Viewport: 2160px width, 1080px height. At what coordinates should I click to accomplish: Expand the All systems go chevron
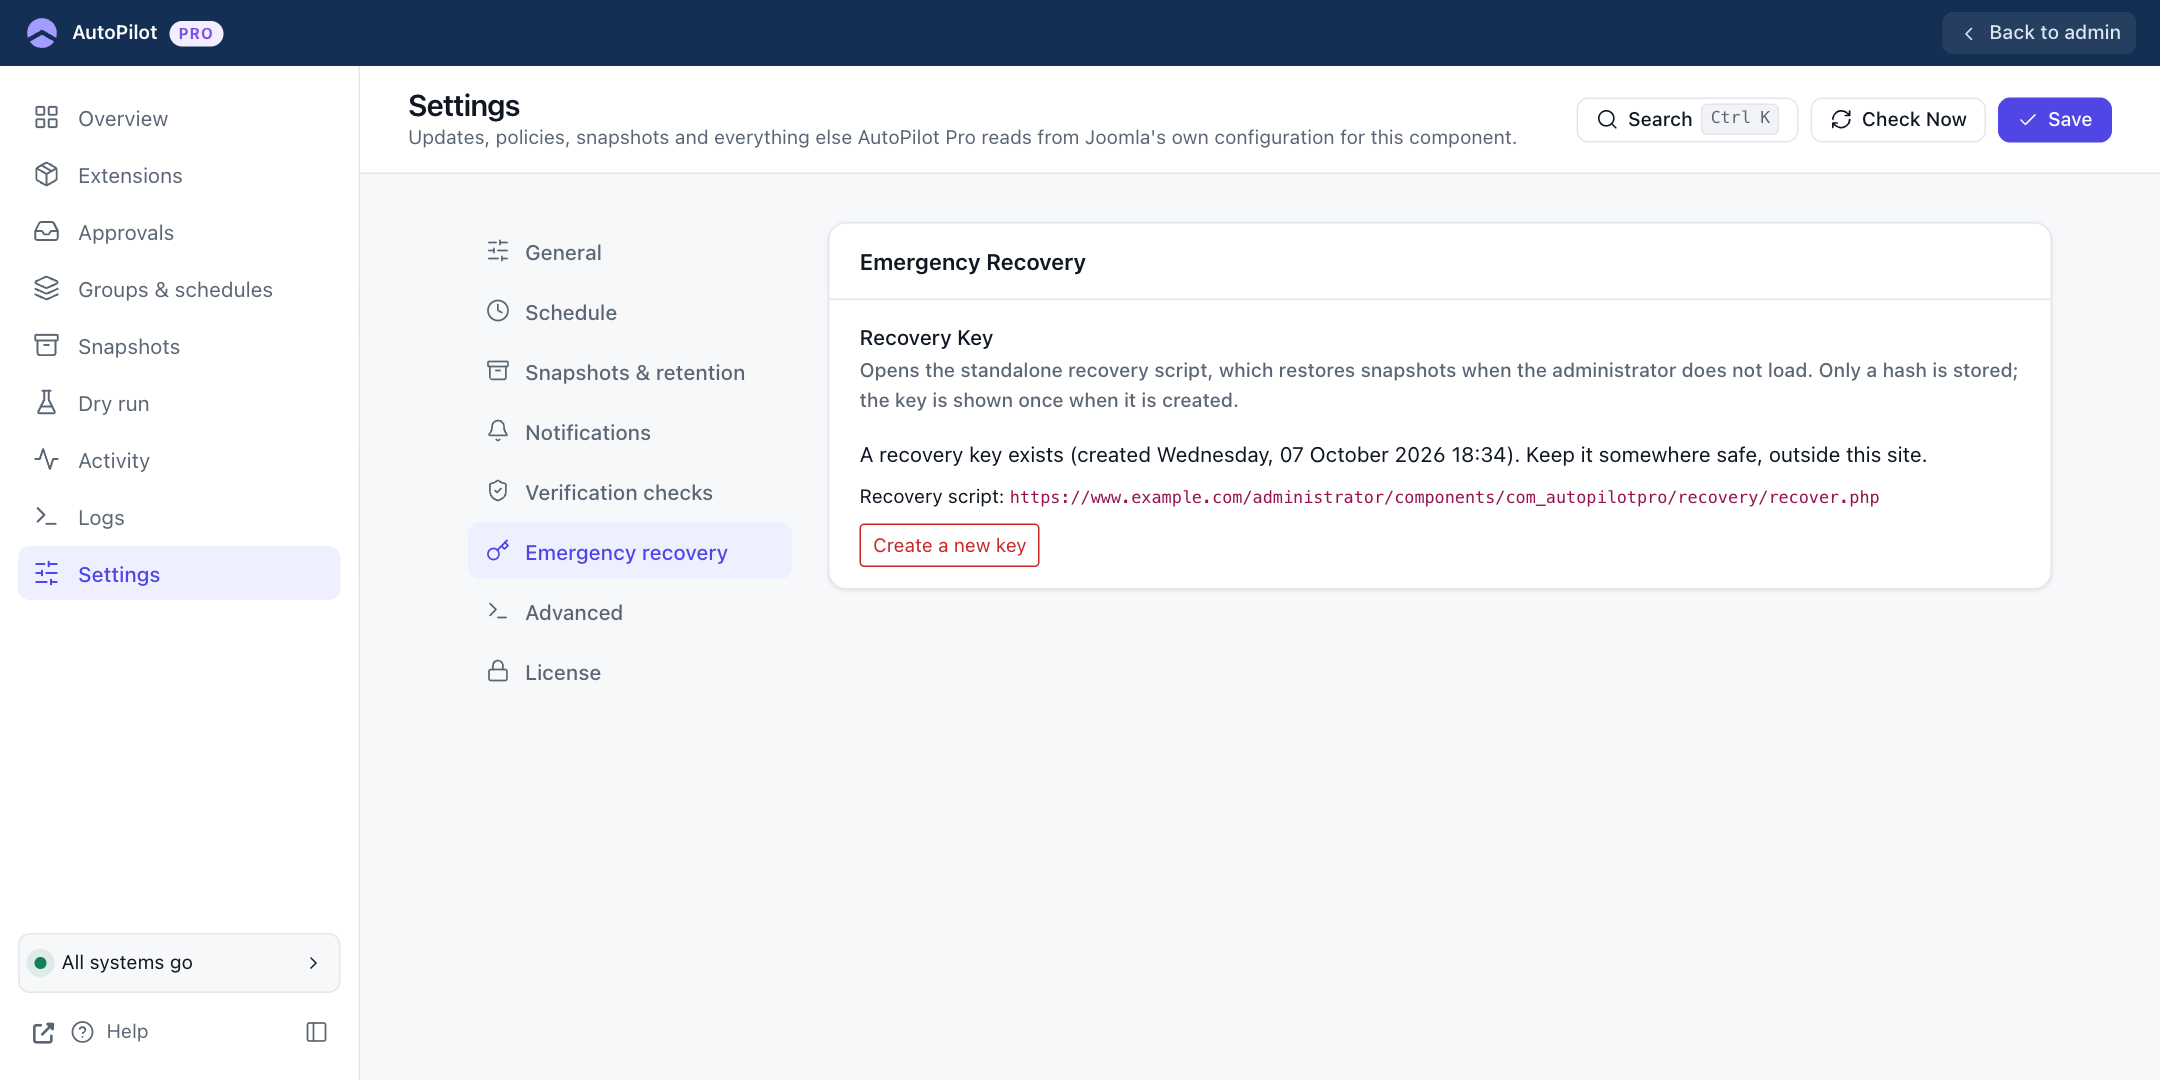[x=313, y=963]
